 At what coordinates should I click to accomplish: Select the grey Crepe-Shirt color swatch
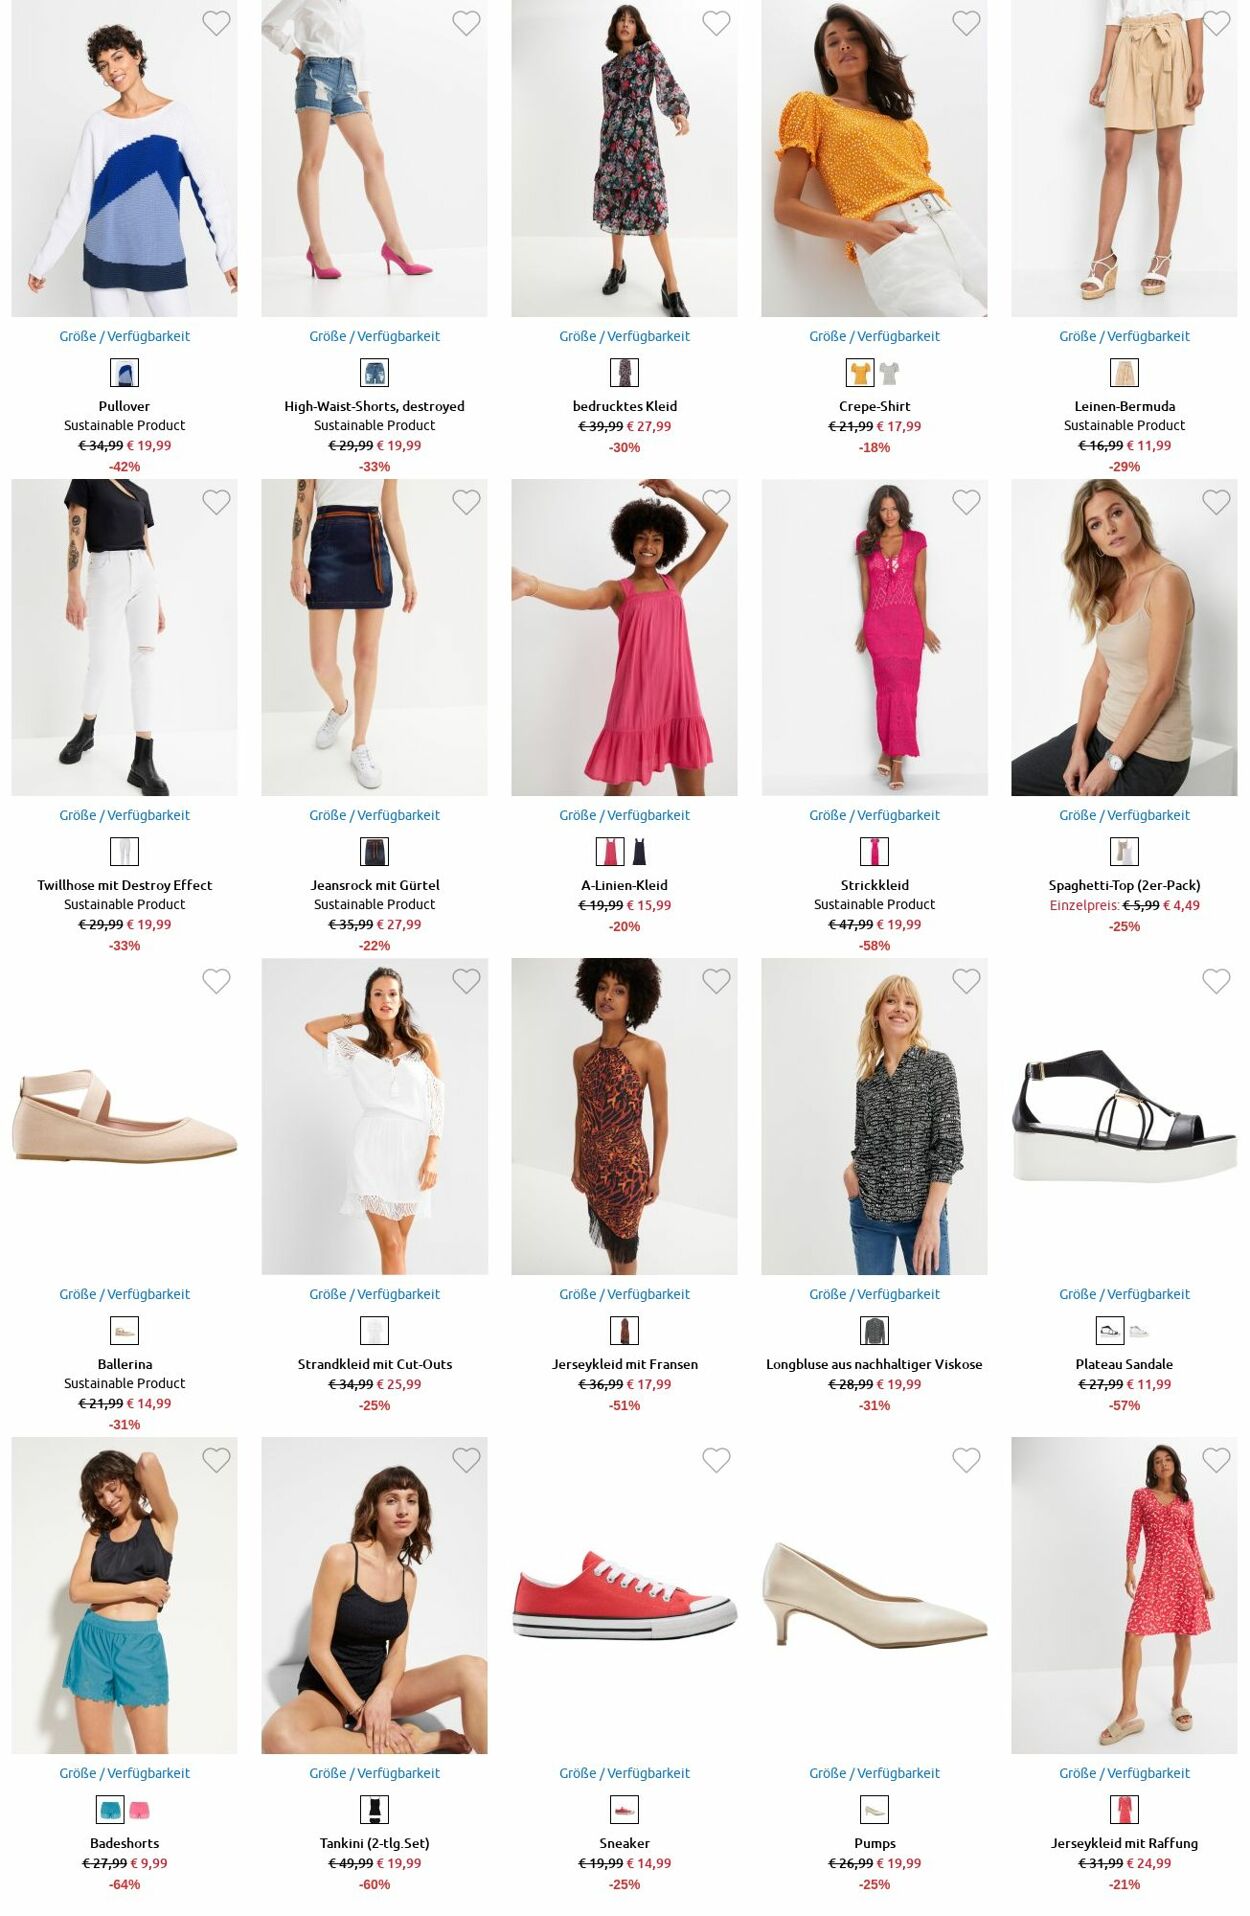889,373
